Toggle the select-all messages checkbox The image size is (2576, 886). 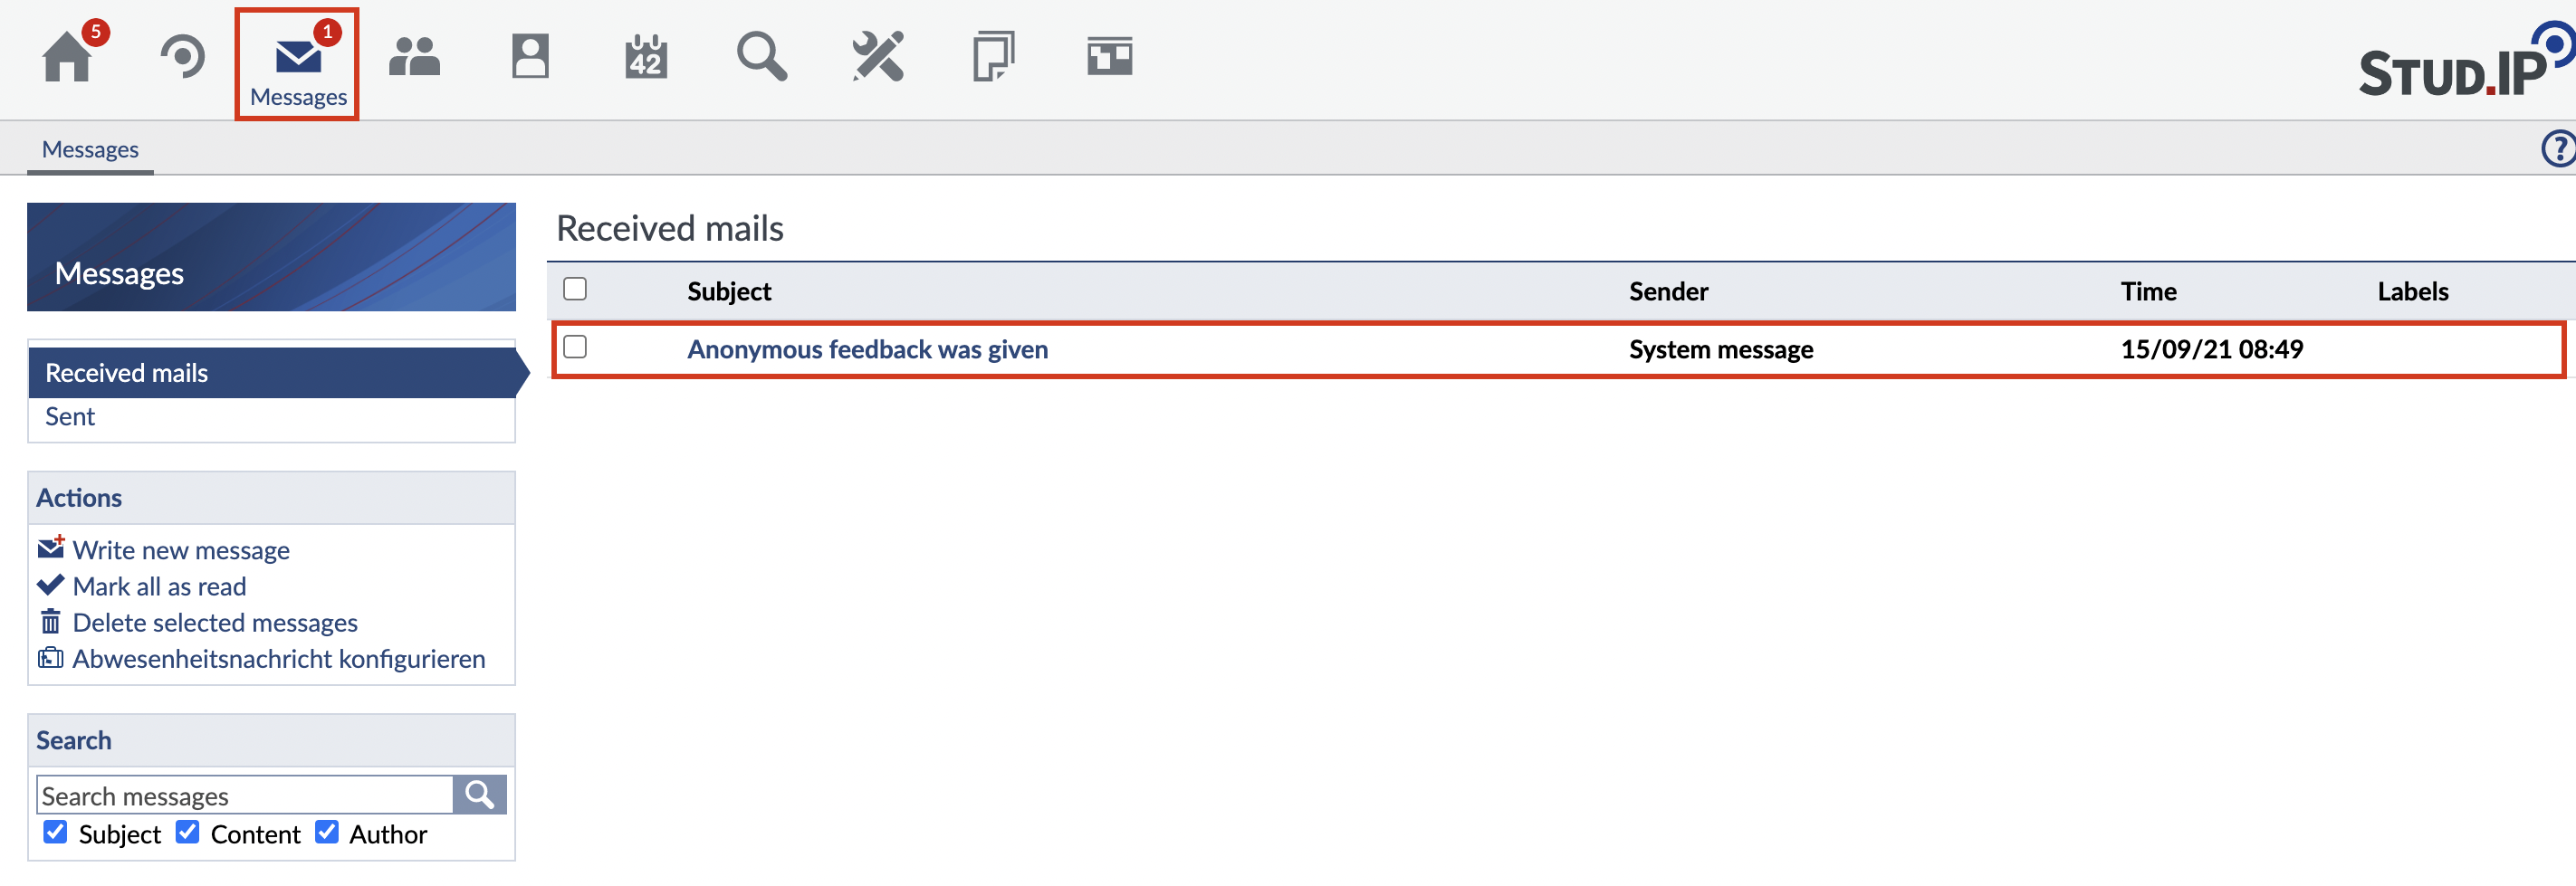pyautogui.click(x=575, y=289)
